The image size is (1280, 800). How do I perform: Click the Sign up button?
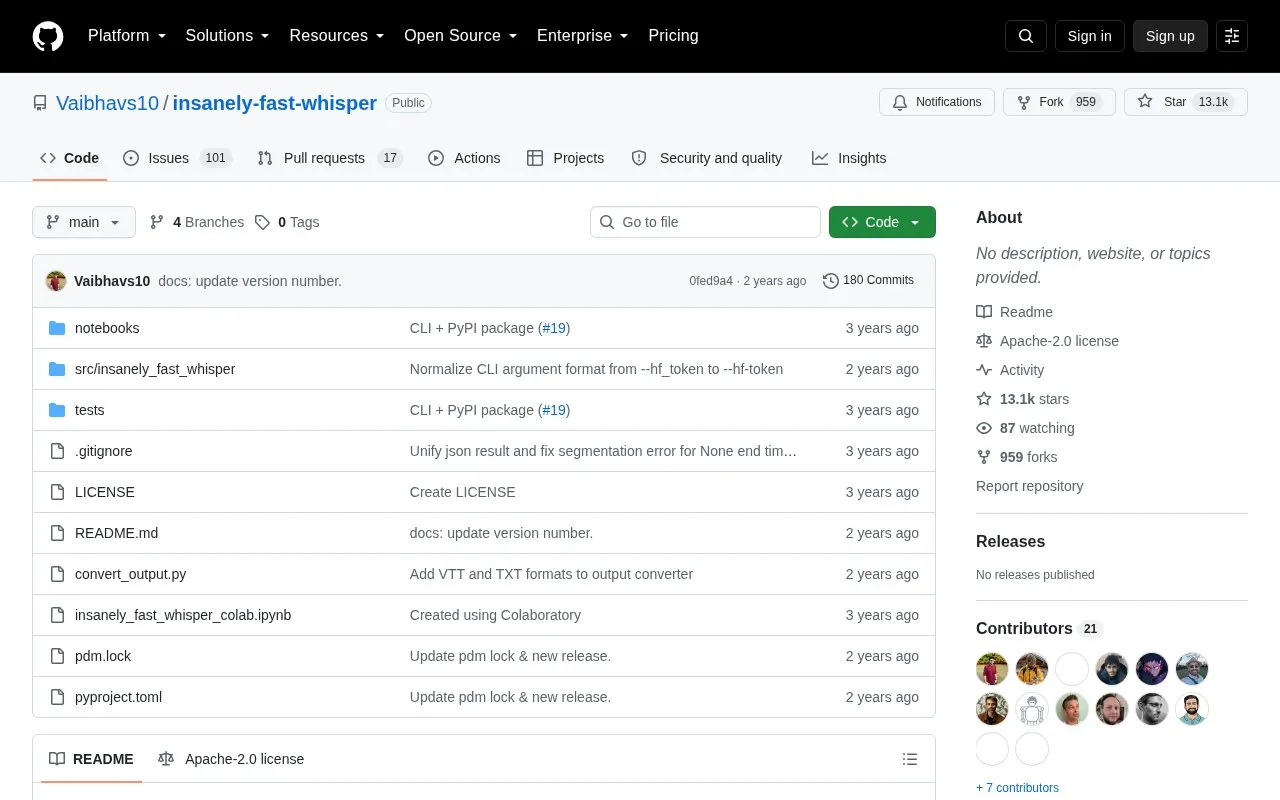coord(1170,36)
